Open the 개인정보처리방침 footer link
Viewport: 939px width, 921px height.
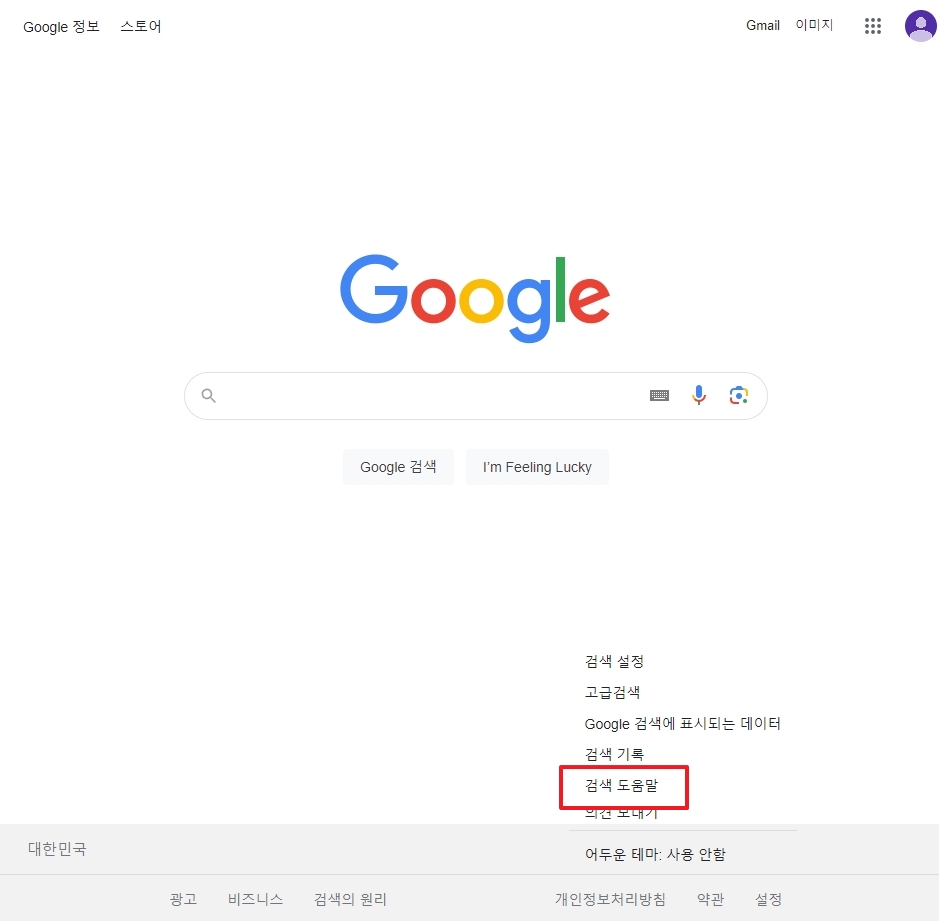point(610,899)
